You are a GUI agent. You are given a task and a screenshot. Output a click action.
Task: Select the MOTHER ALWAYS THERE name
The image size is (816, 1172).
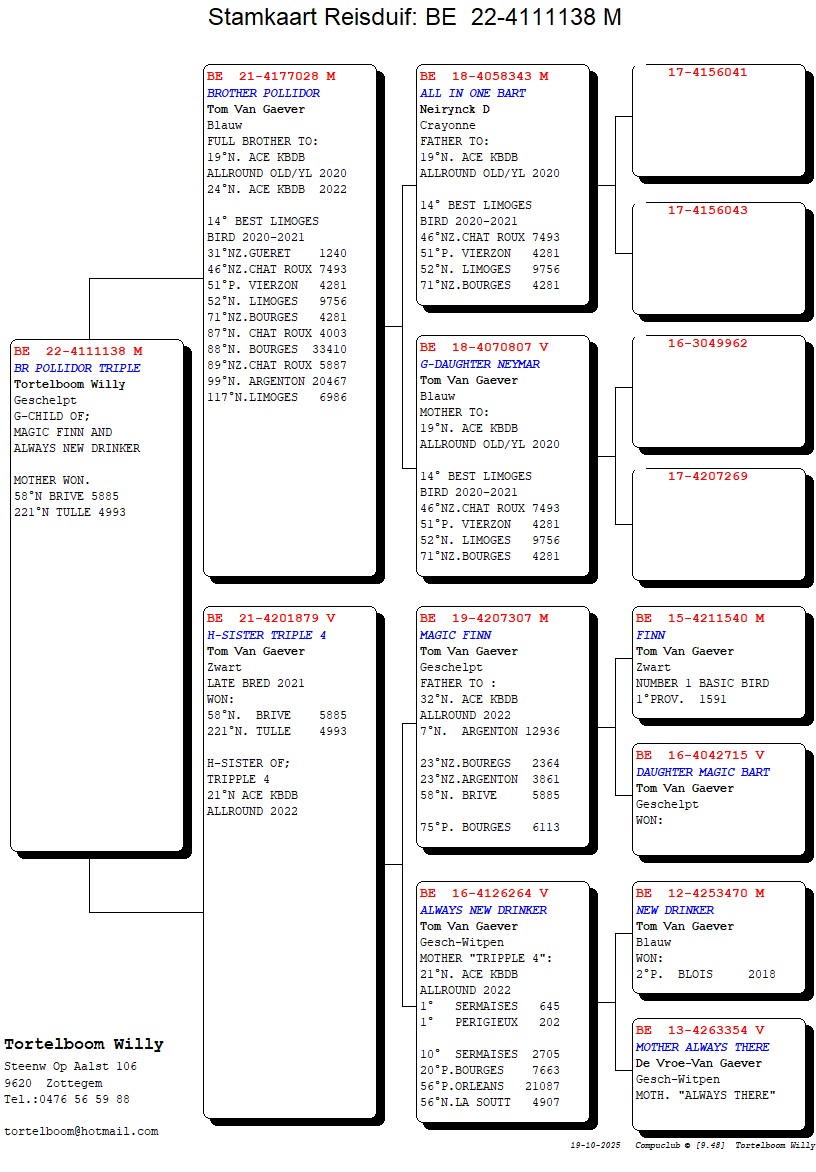coord(702,1047)
